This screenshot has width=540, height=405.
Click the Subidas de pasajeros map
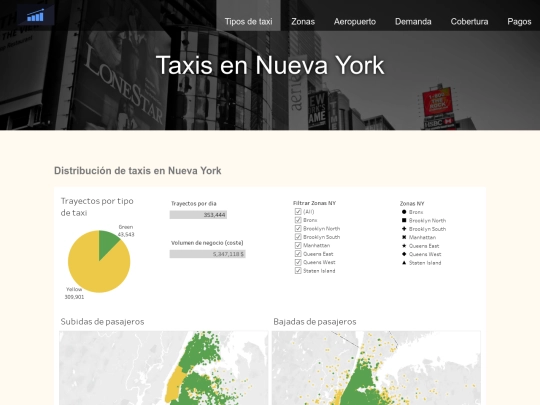click(x=164, y=368)
